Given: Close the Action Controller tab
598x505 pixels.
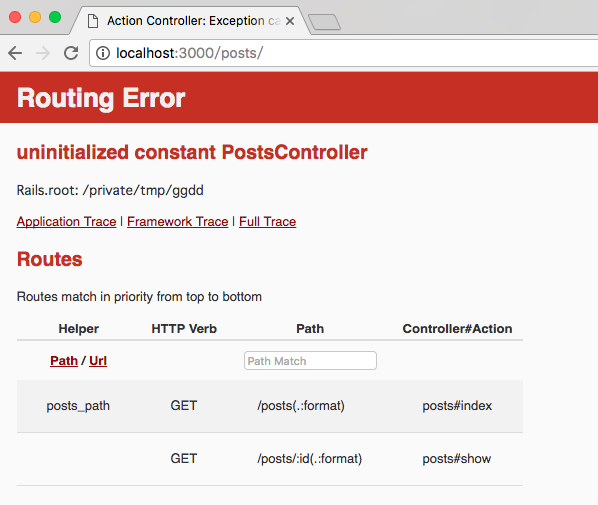Looking at the screenshot, I should point(290,21).
